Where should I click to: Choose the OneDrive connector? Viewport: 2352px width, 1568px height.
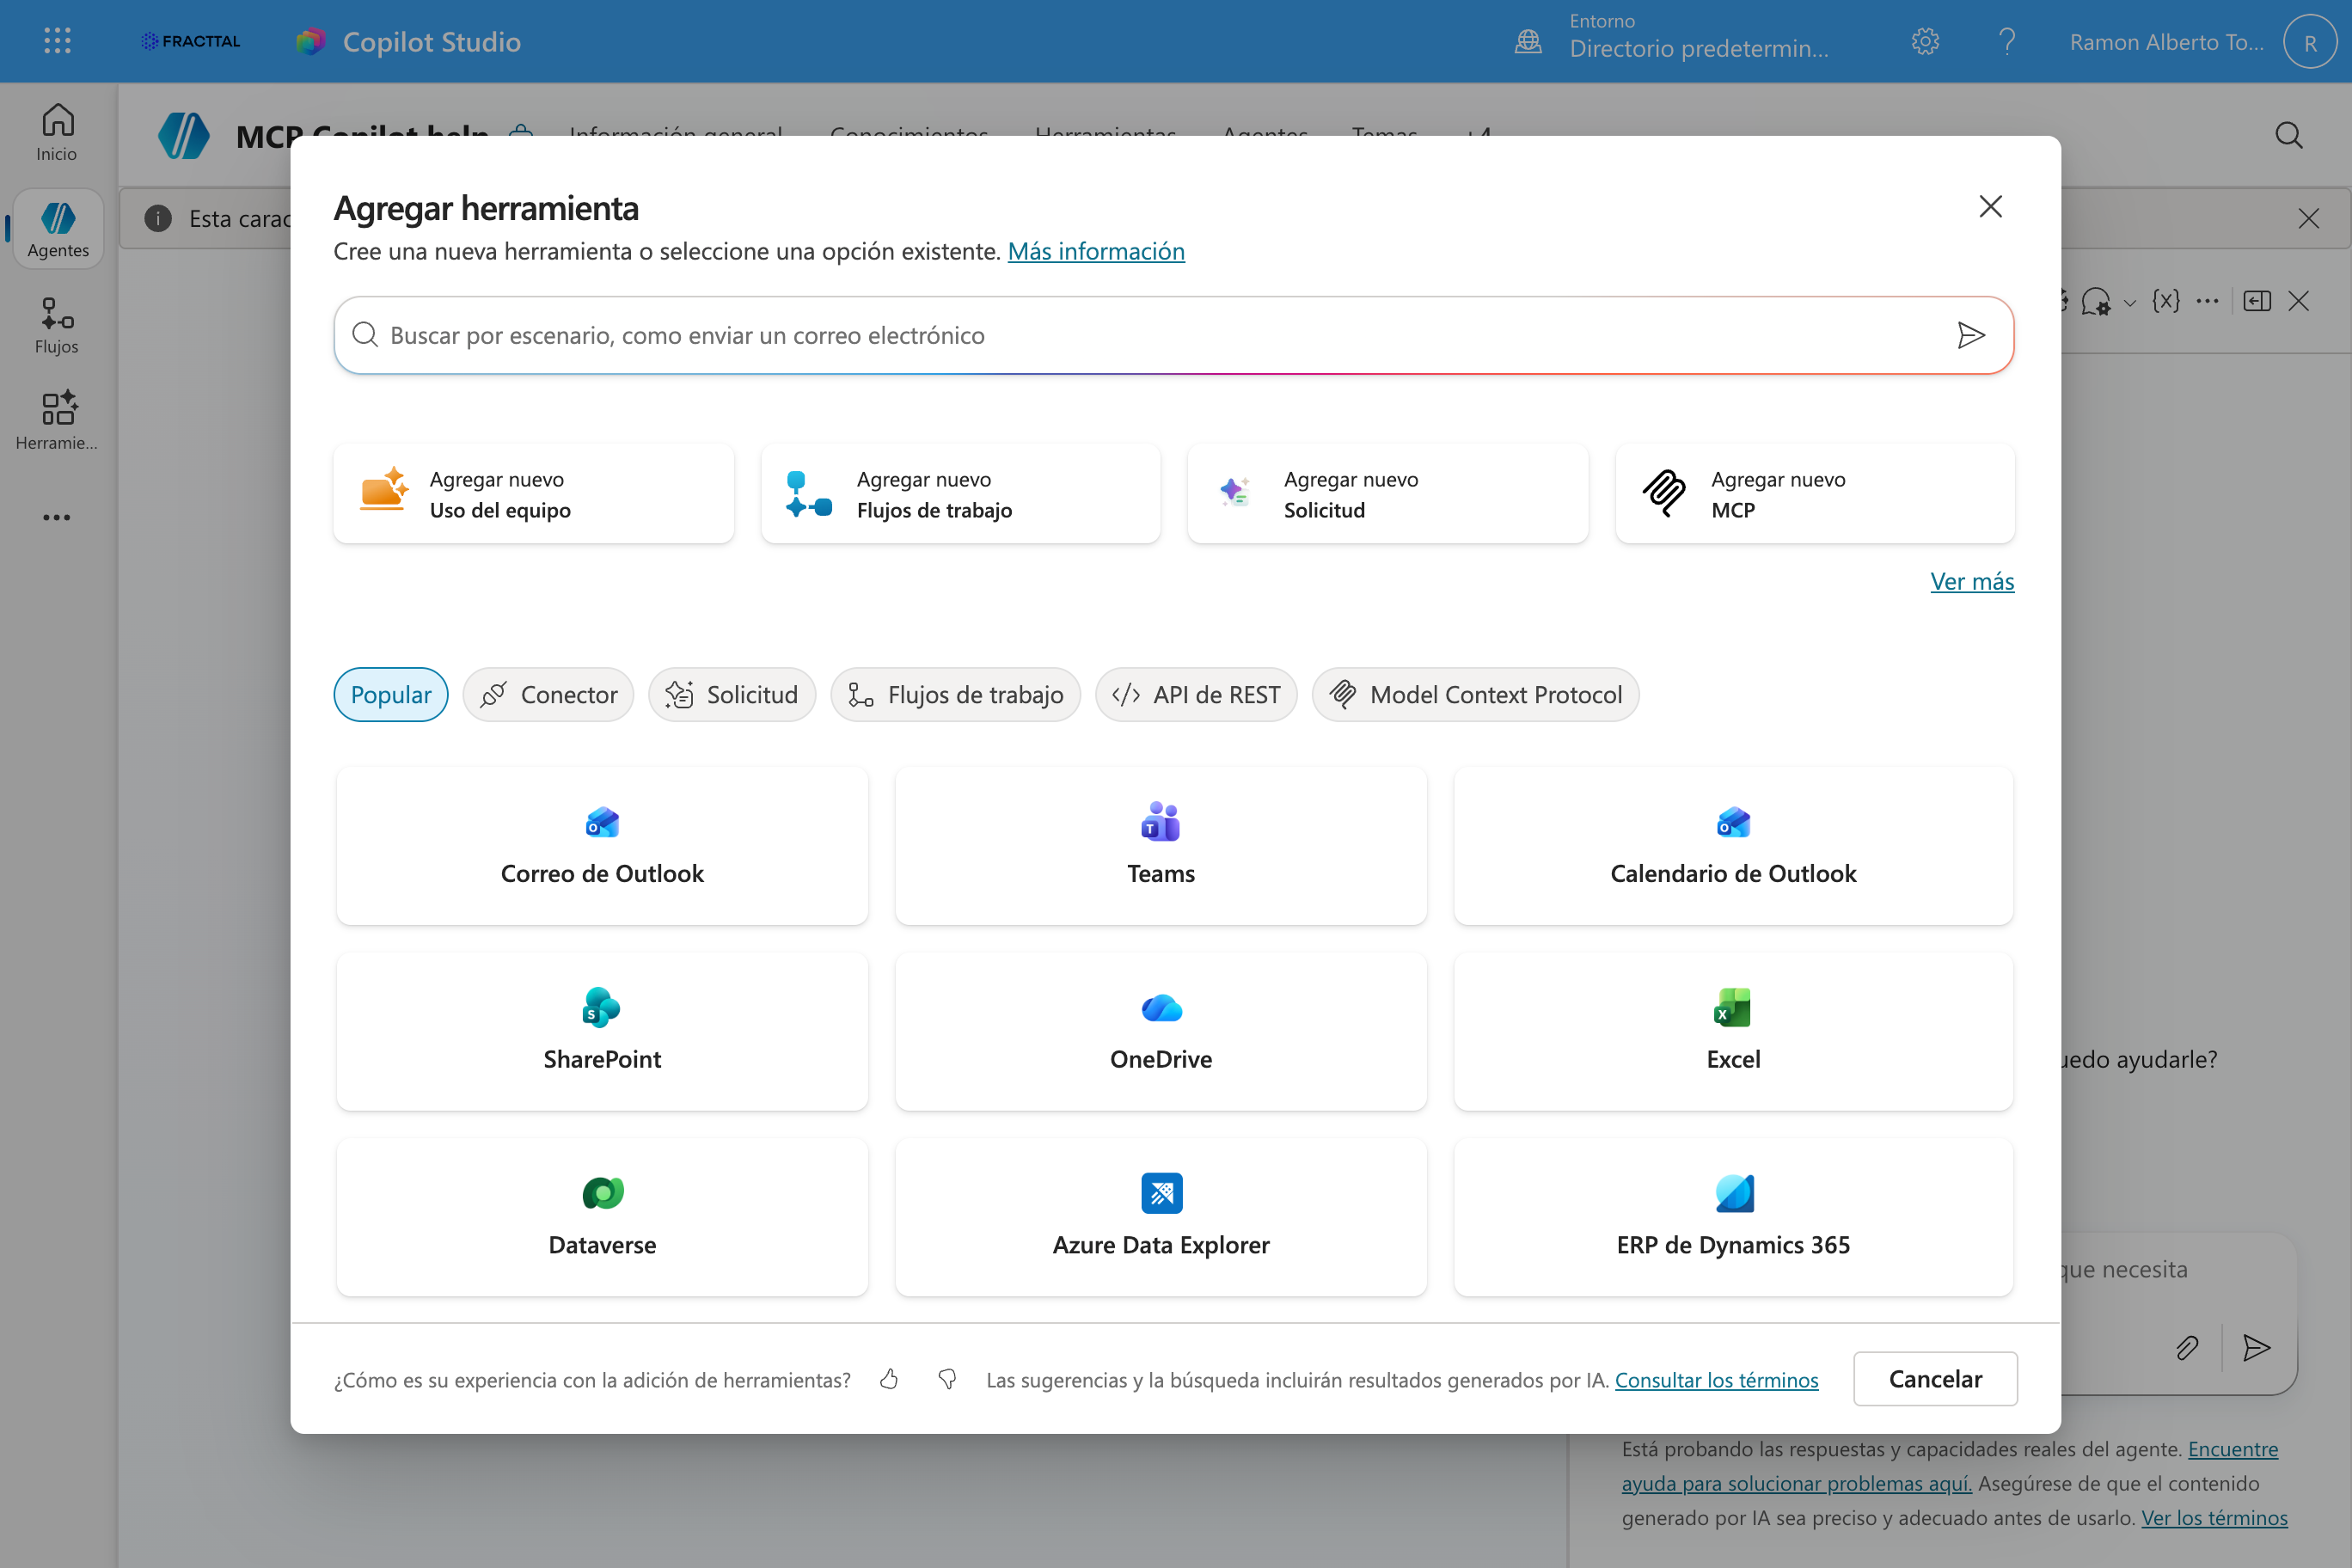click(1161, 1032)
